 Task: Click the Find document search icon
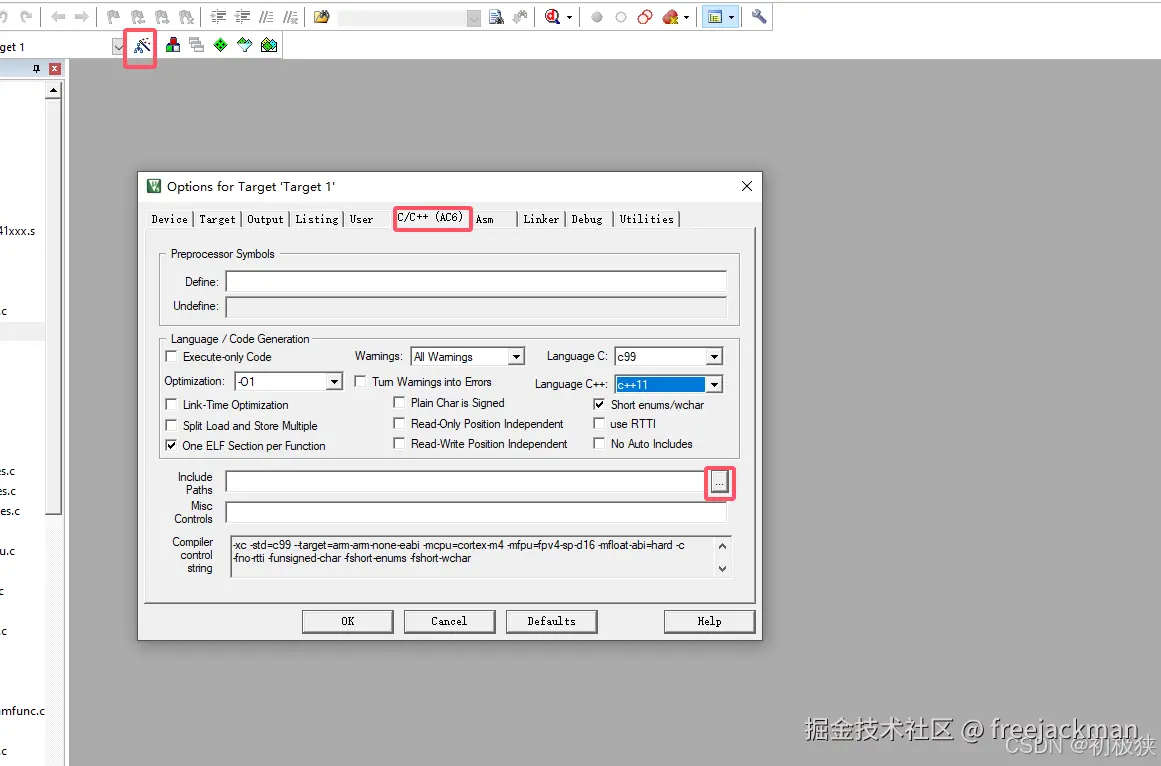click(x=496, y=16)
